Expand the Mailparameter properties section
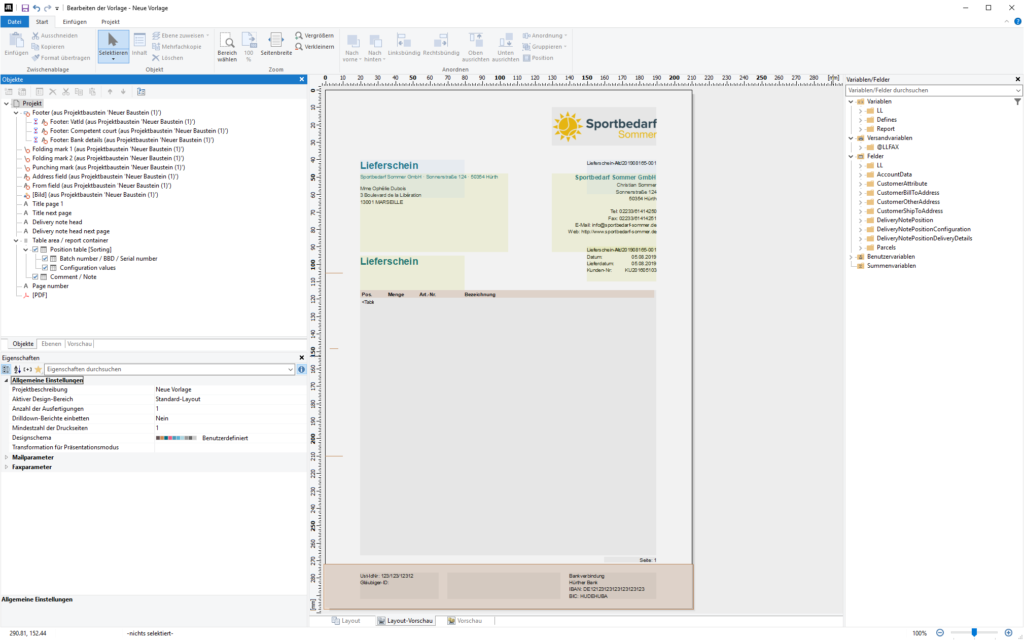The image size is (1024, 640). [6, 457]
